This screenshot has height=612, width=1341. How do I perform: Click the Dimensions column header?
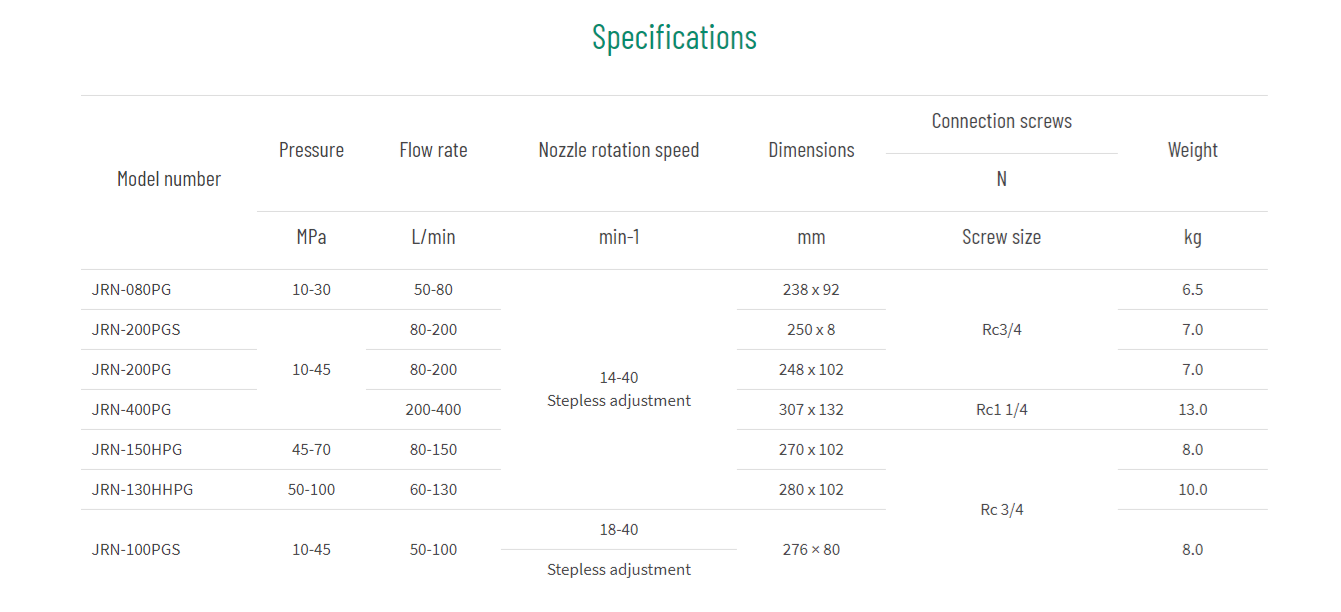pos(811,150)
